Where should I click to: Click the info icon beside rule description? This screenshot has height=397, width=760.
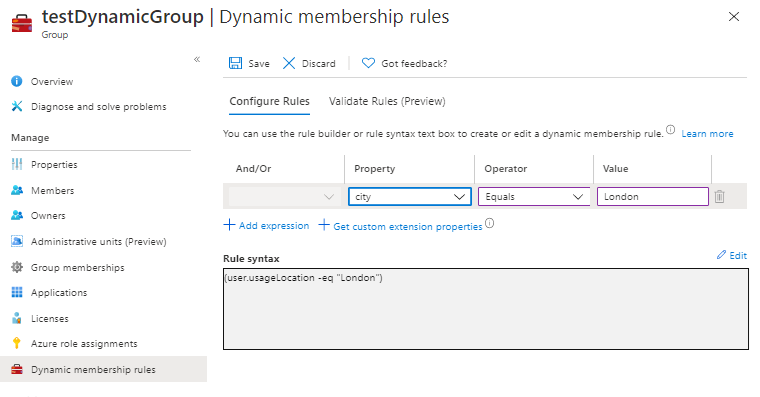coord(670,129)
